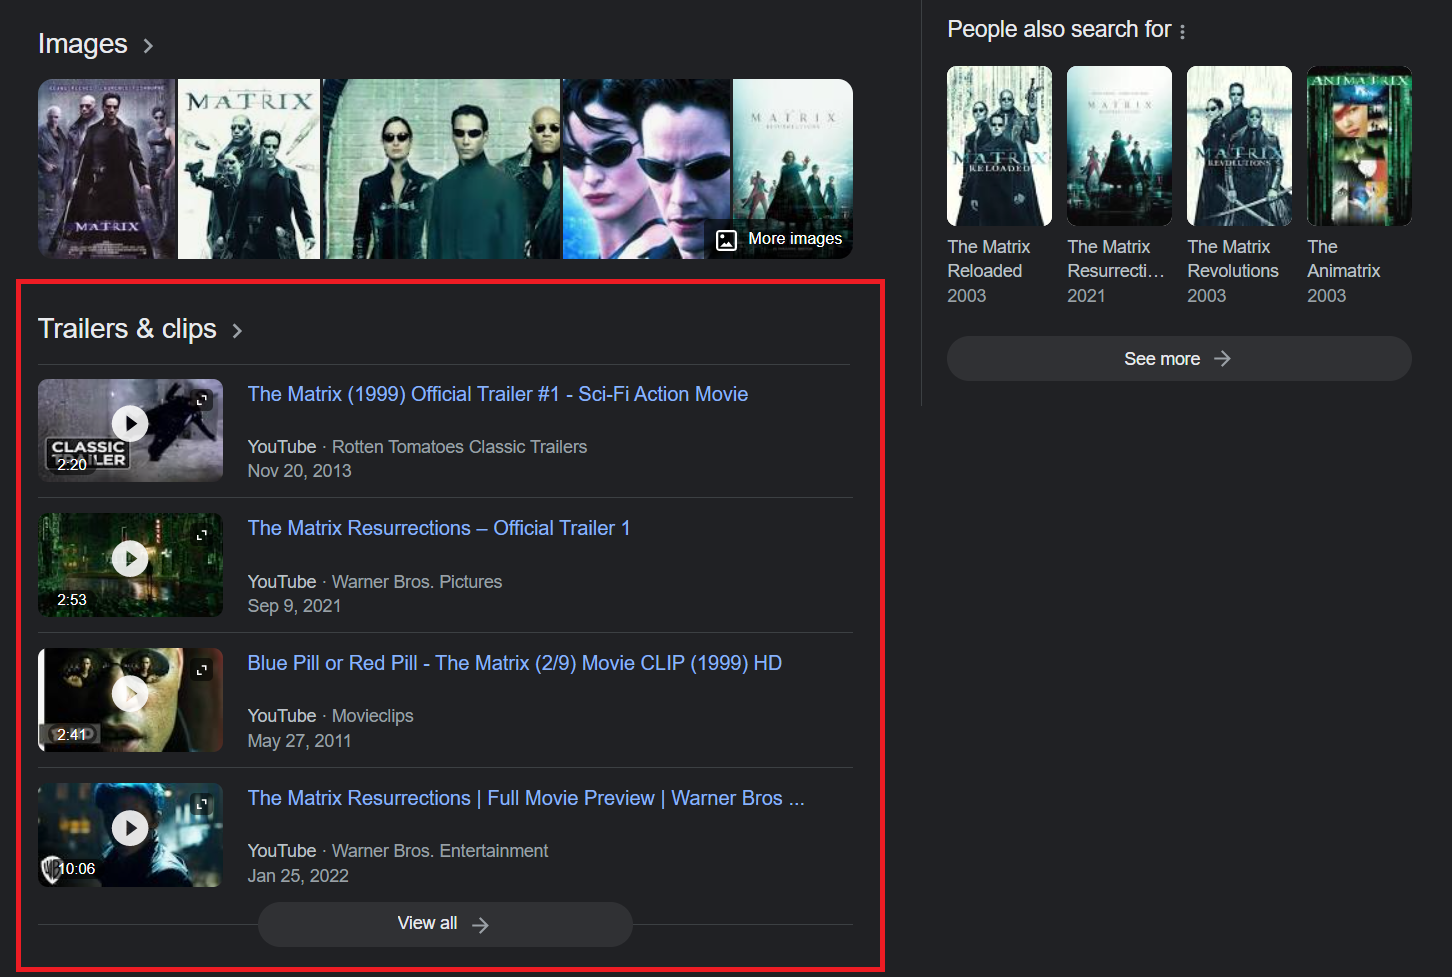Select The Matrix Reloaded title text
Viewport: 1452px width, 977px height.
coord(989,259)
